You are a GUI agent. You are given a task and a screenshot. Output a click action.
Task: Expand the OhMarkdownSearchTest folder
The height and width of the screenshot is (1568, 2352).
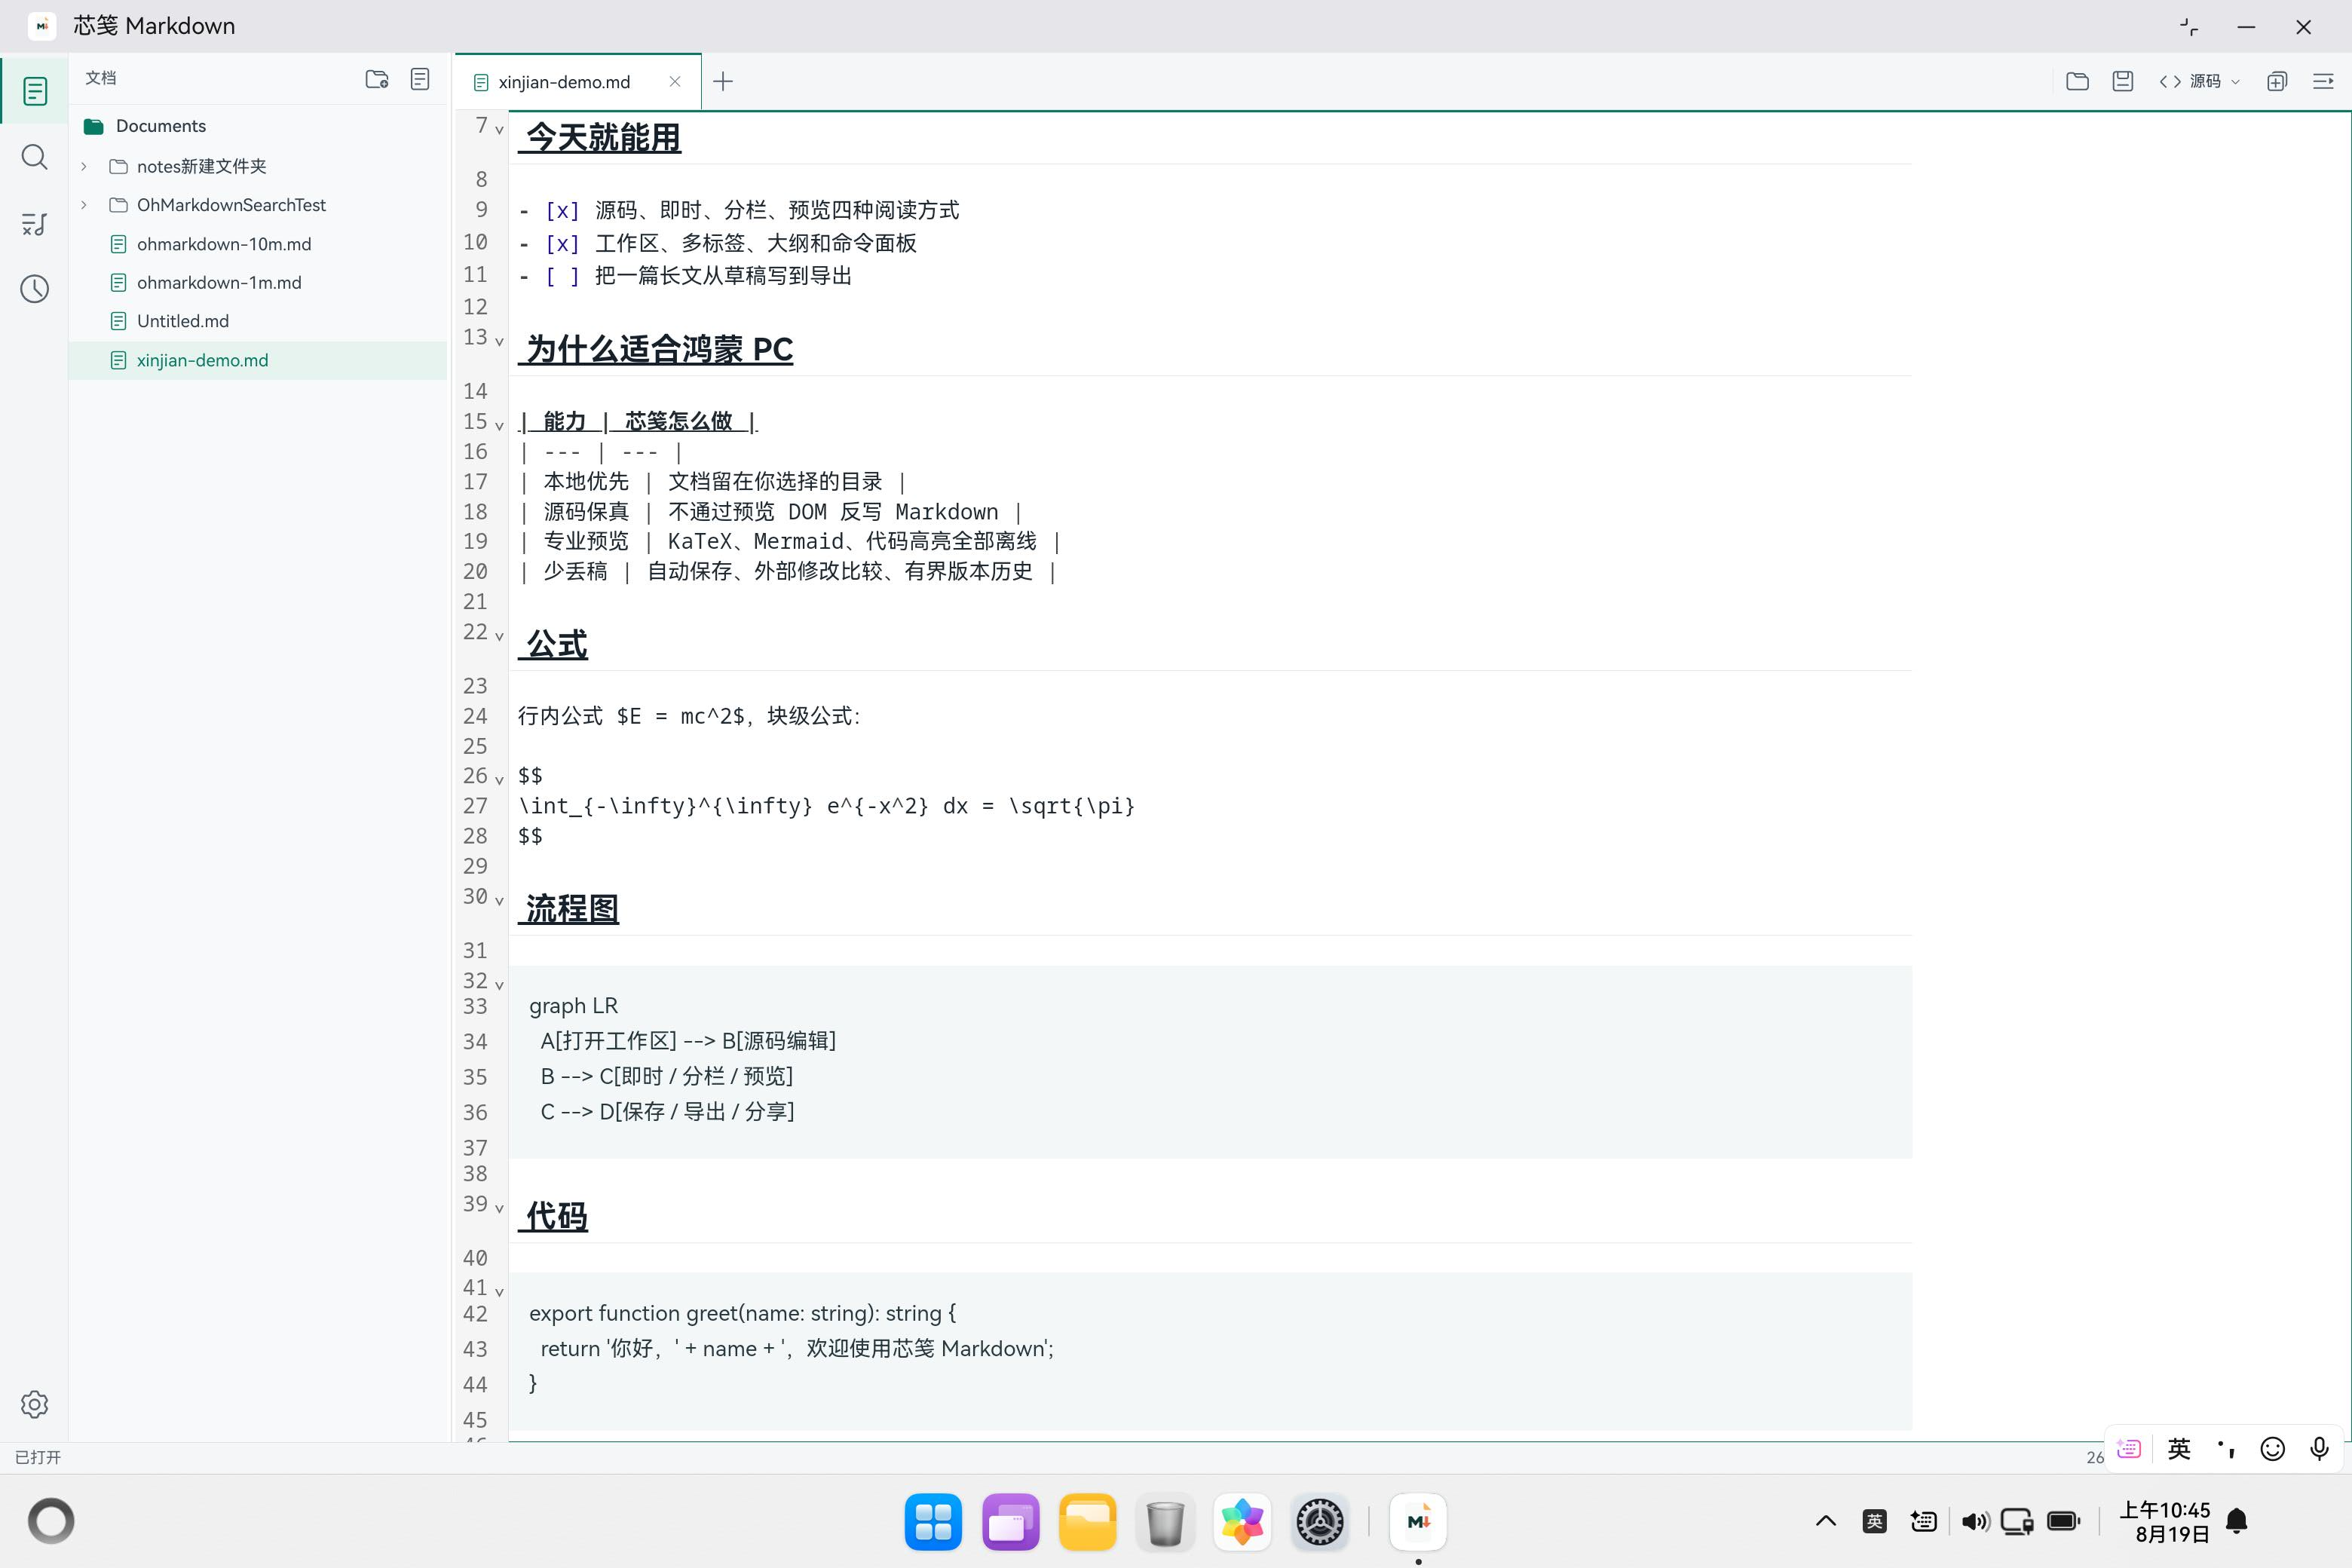click(x=84, y=205)
